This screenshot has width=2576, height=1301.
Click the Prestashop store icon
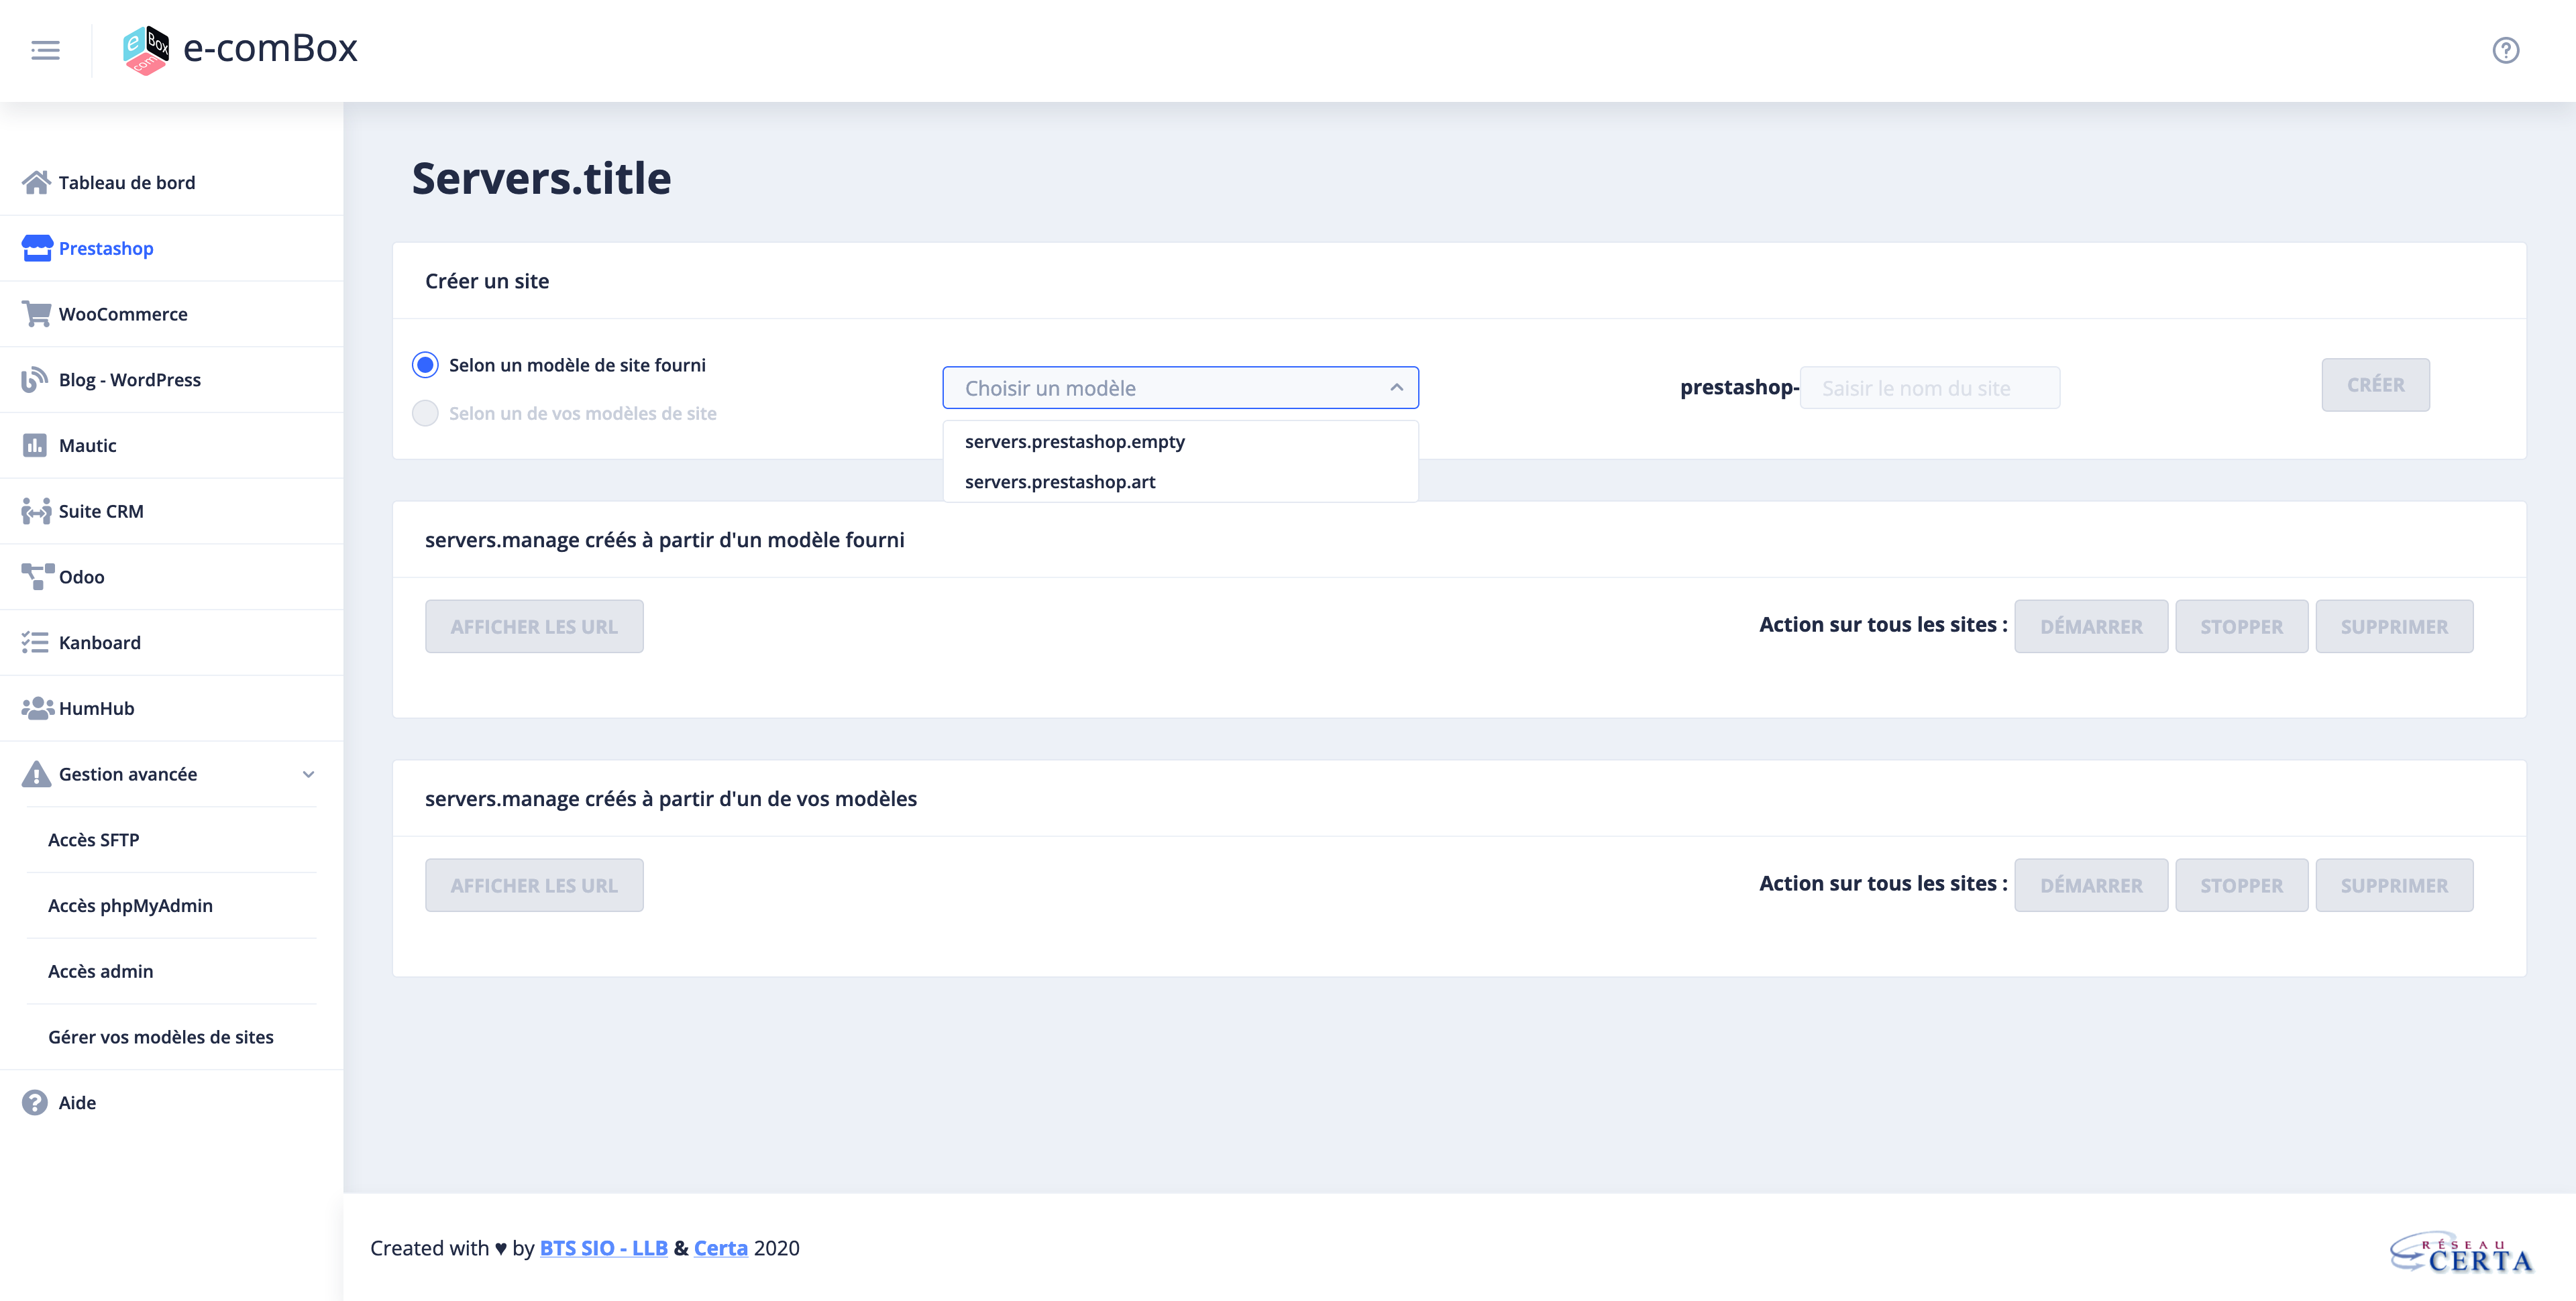37,248
